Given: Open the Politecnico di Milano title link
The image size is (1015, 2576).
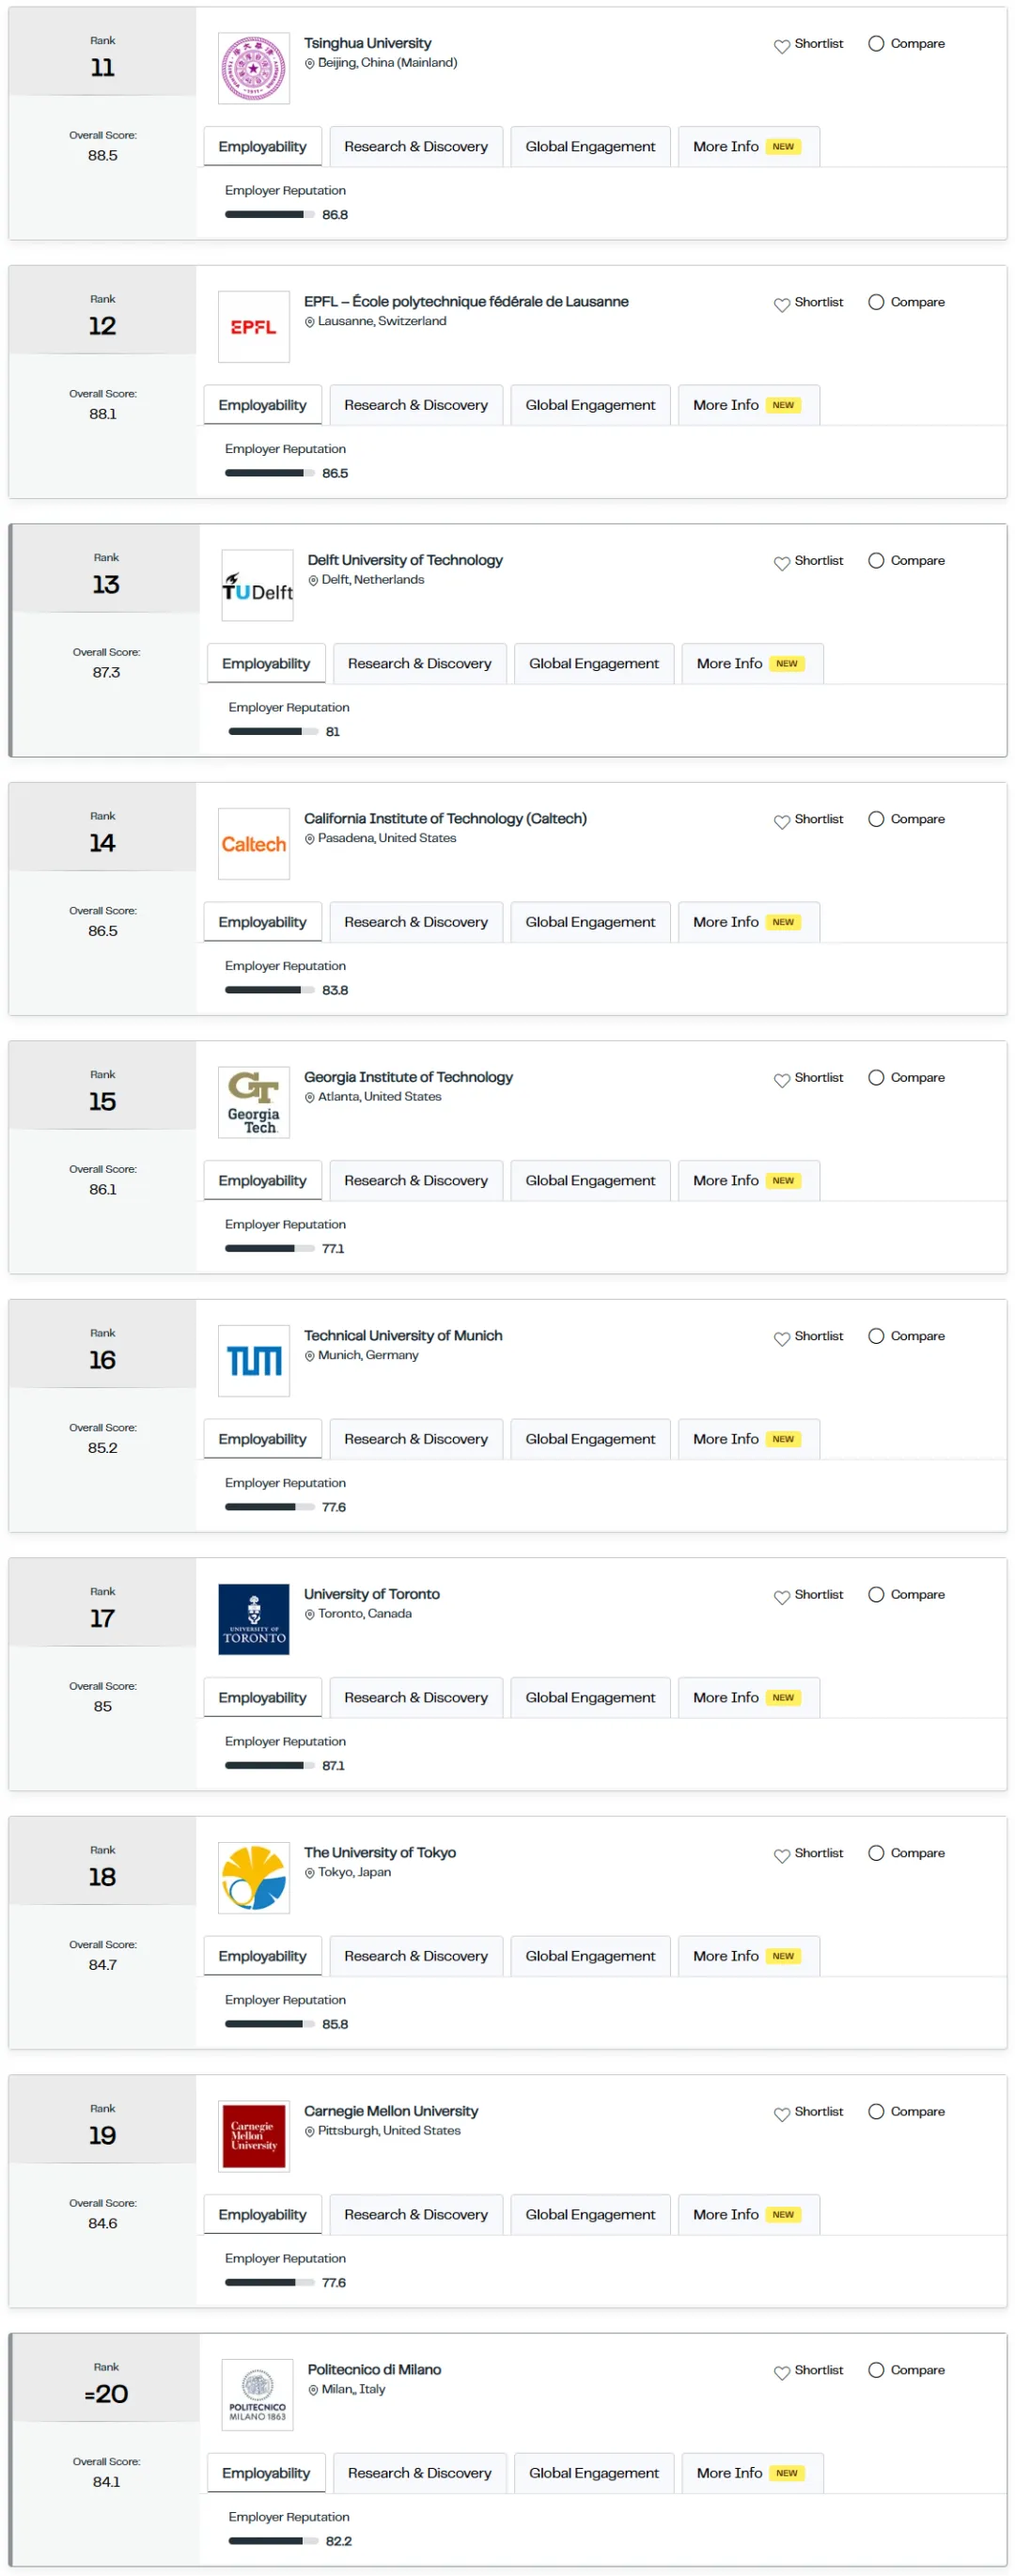Looking at the screenshot, I should (x=374, y=2370).
